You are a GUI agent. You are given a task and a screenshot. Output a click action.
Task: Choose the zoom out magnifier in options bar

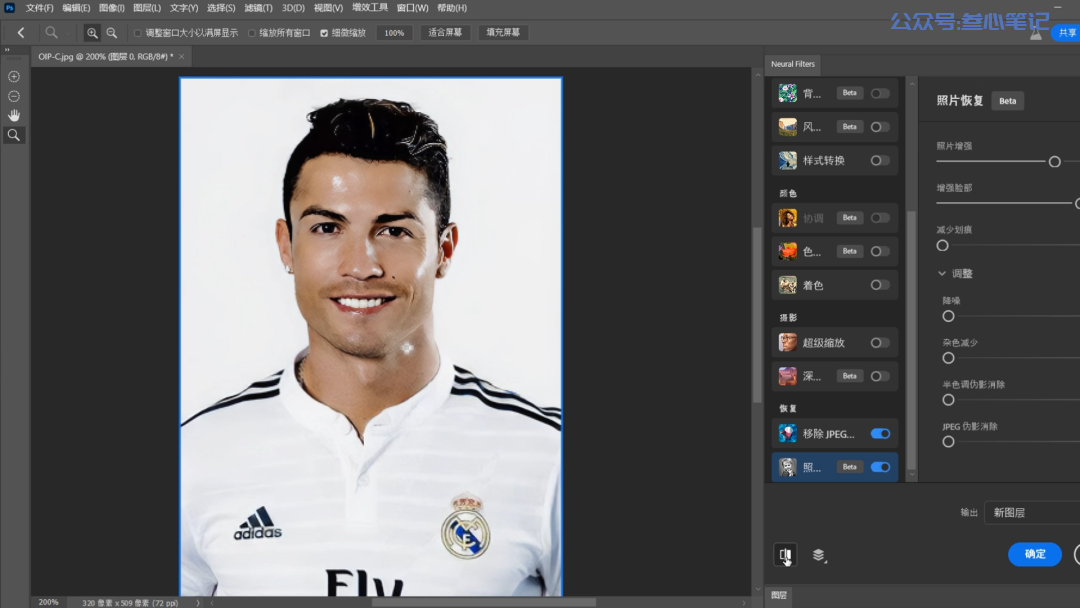111,33
